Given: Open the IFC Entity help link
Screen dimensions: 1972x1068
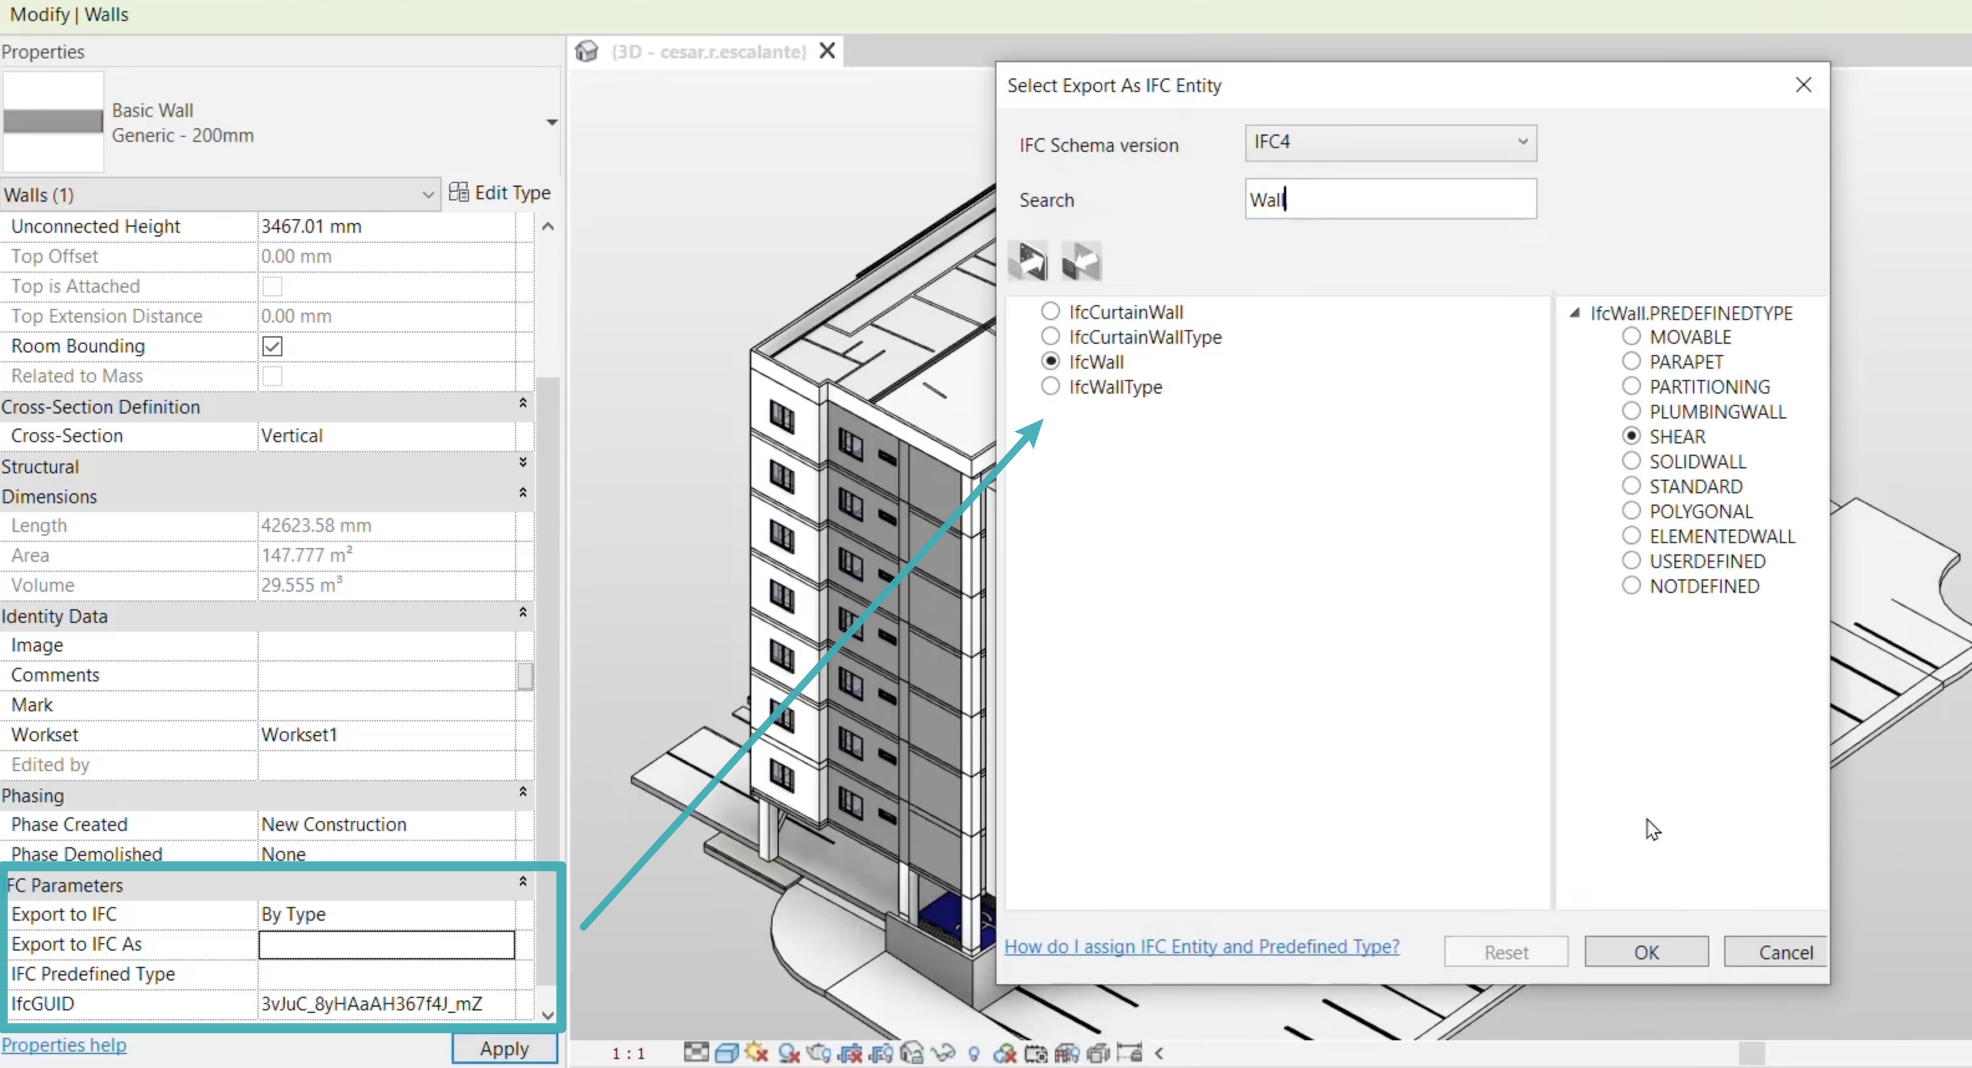Looking at the screenshot, I should [x=1202, y=946].
